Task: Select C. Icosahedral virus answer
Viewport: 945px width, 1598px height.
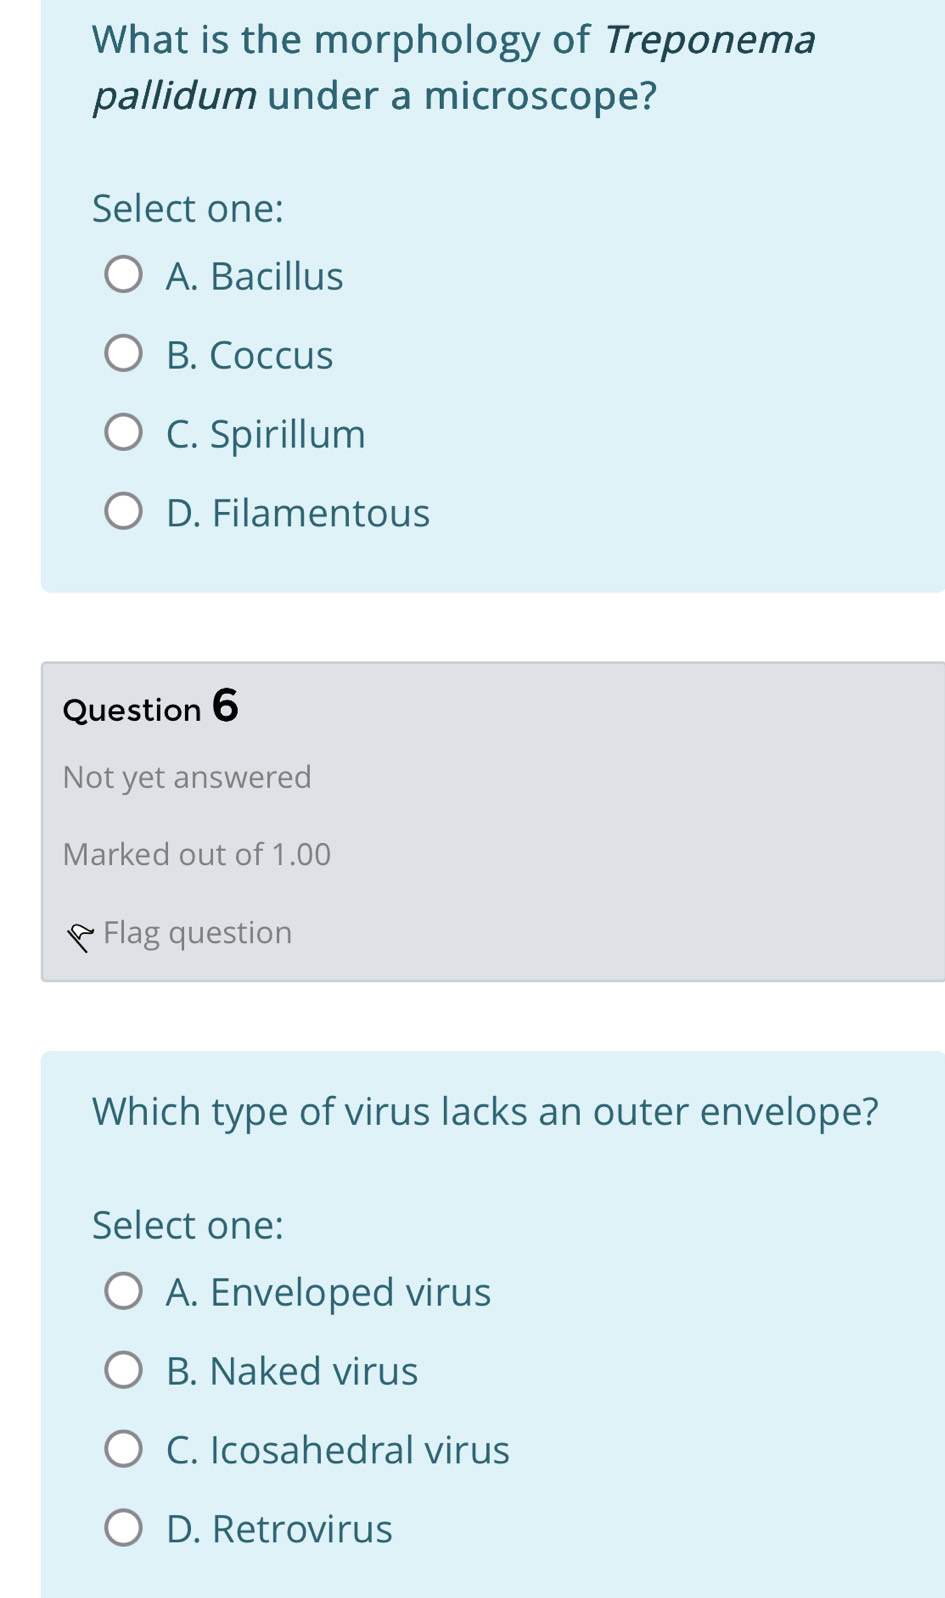Action: tap(124, 1448)
